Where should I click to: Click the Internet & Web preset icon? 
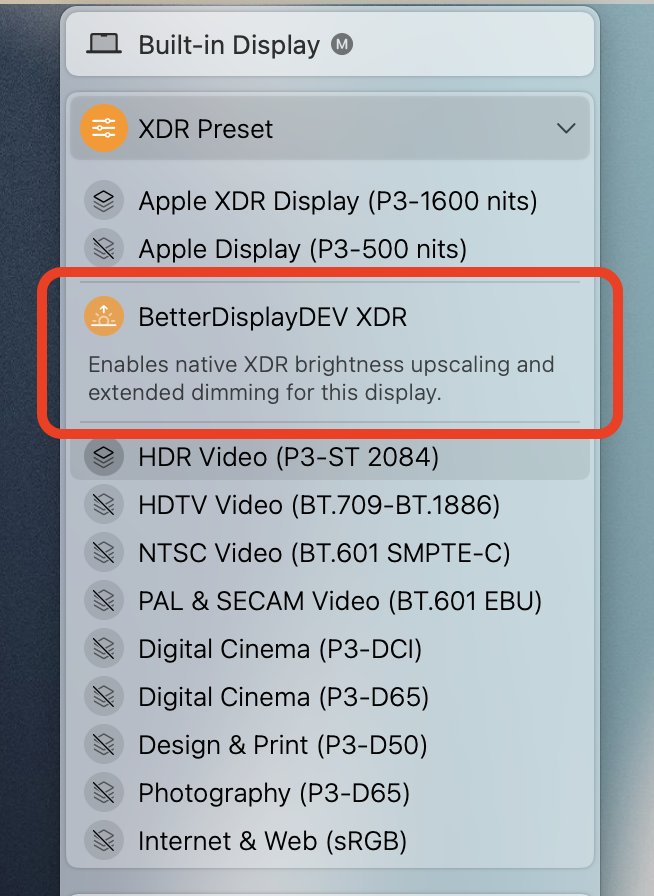tap(104, 840)
